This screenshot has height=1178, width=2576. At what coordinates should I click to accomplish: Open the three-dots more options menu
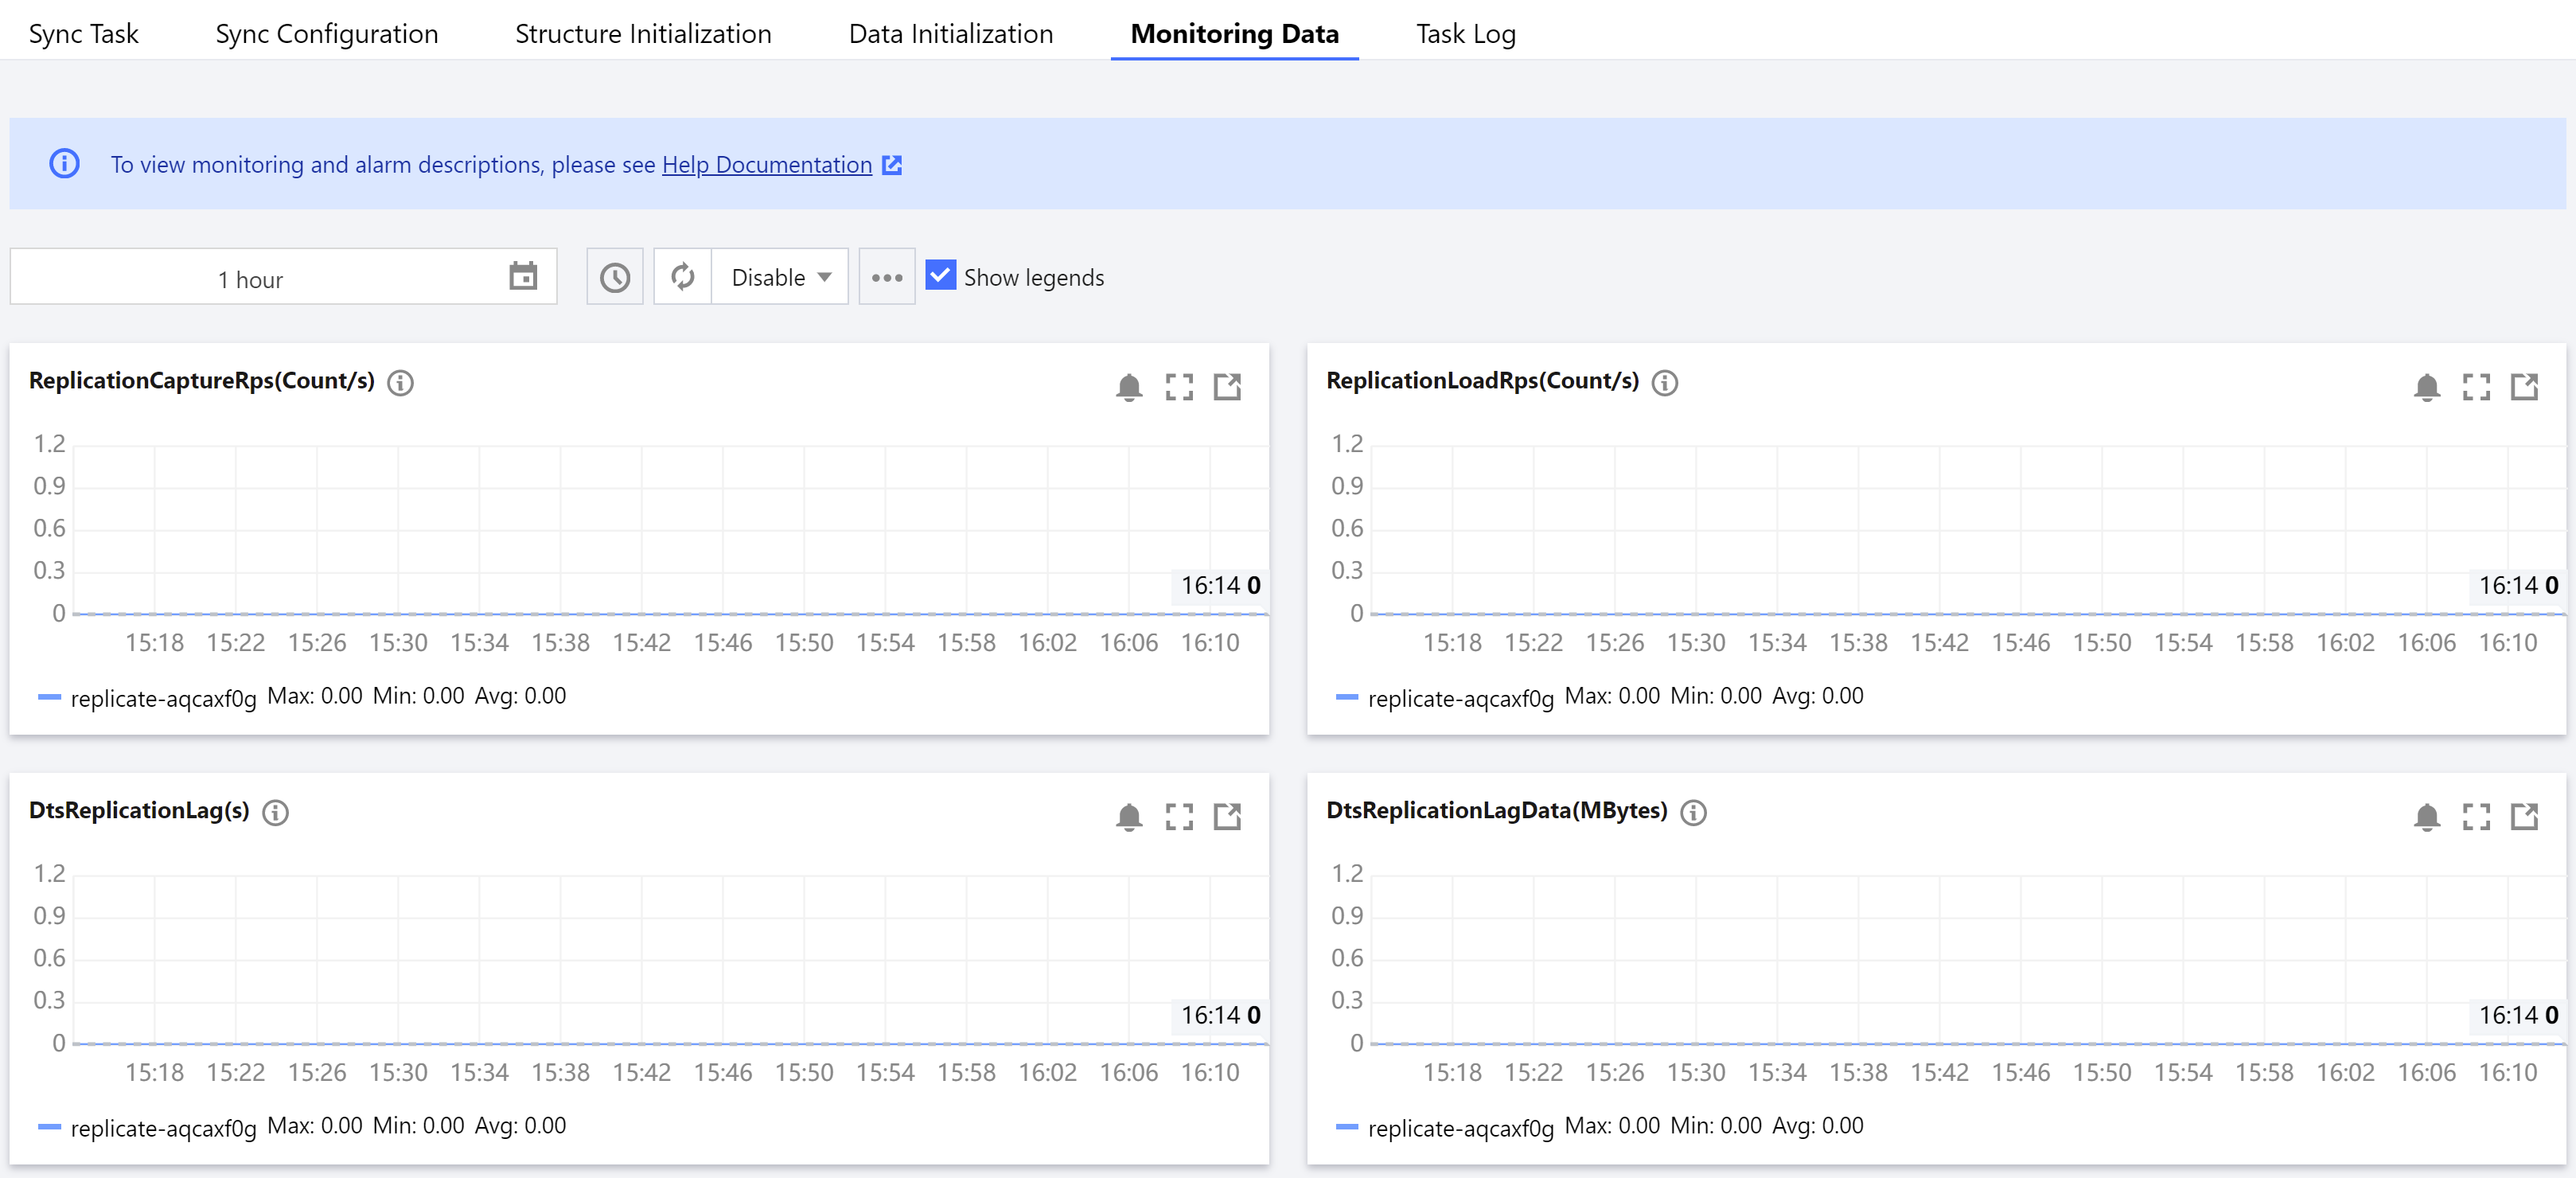tap(886, 277)
